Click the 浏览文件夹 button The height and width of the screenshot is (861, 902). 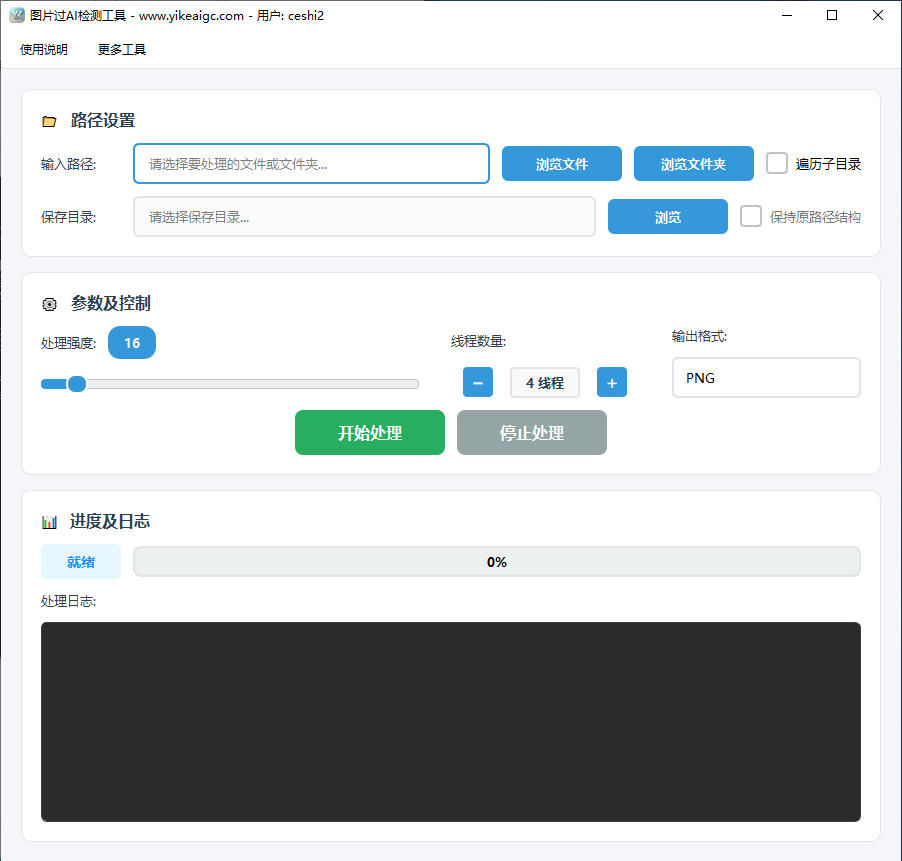coord(693,164)
